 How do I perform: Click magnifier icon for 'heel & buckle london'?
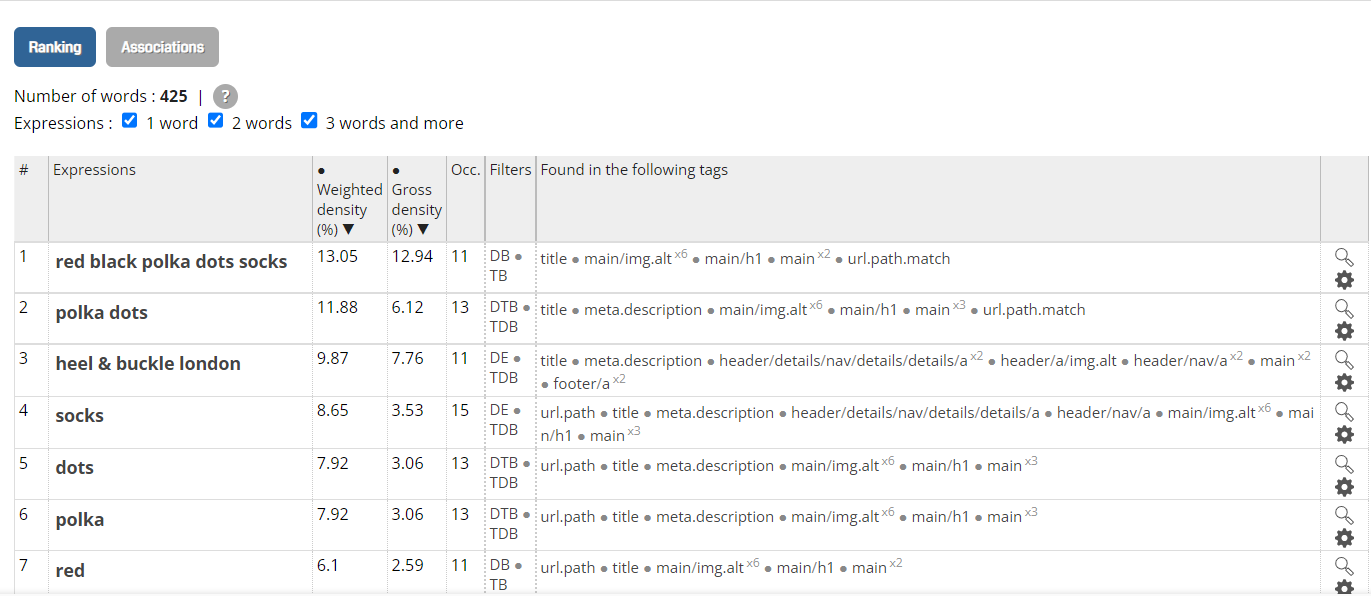(1344, 360)
